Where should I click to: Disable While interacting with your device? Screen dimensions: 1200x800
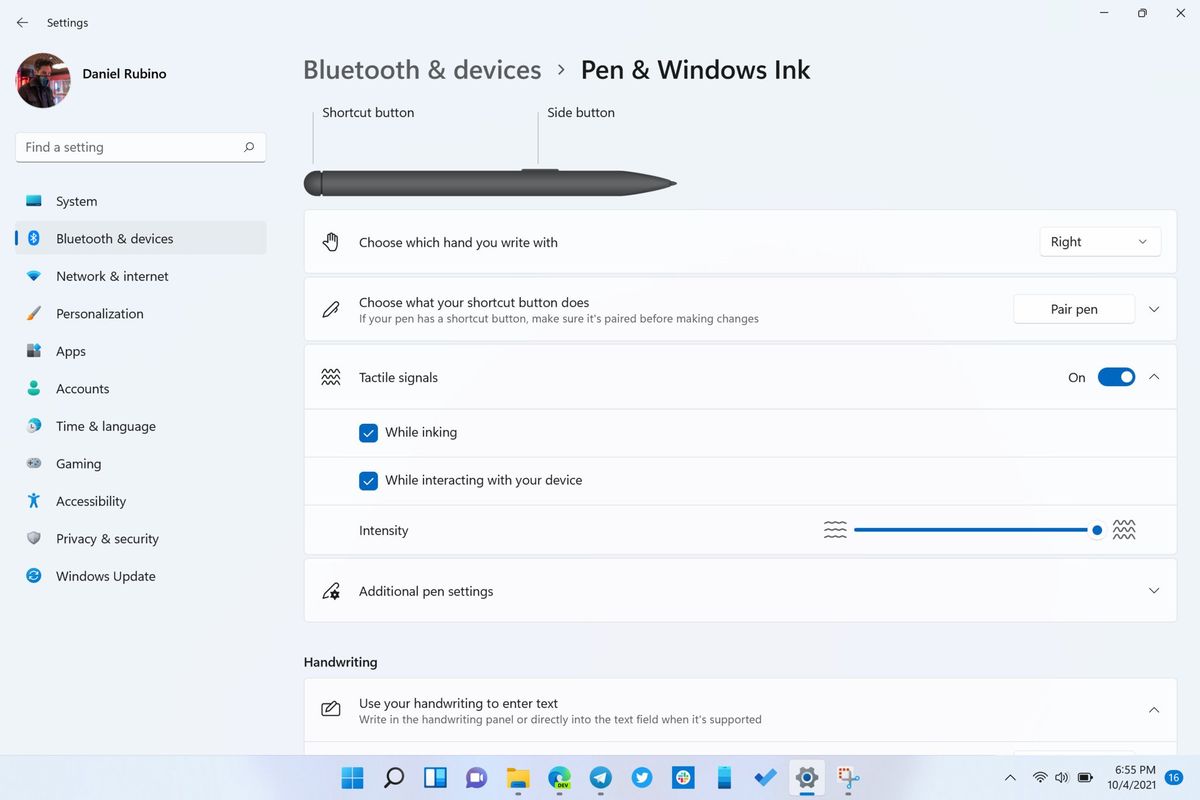pos(368,480)
